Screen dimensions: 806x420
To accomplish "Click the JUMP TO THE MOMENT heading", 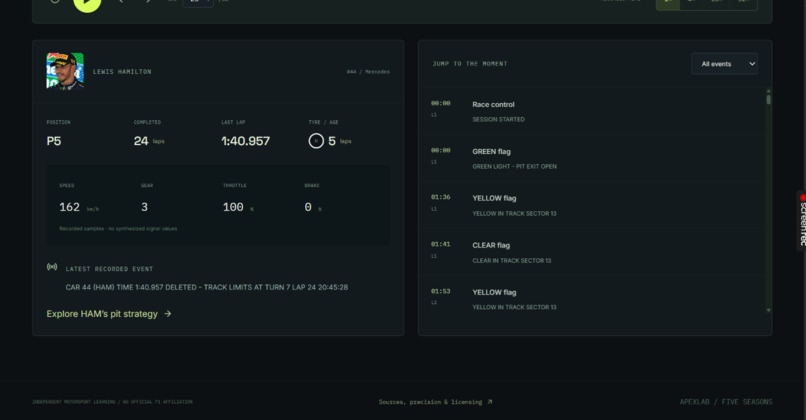I will (x=470, y=64).
